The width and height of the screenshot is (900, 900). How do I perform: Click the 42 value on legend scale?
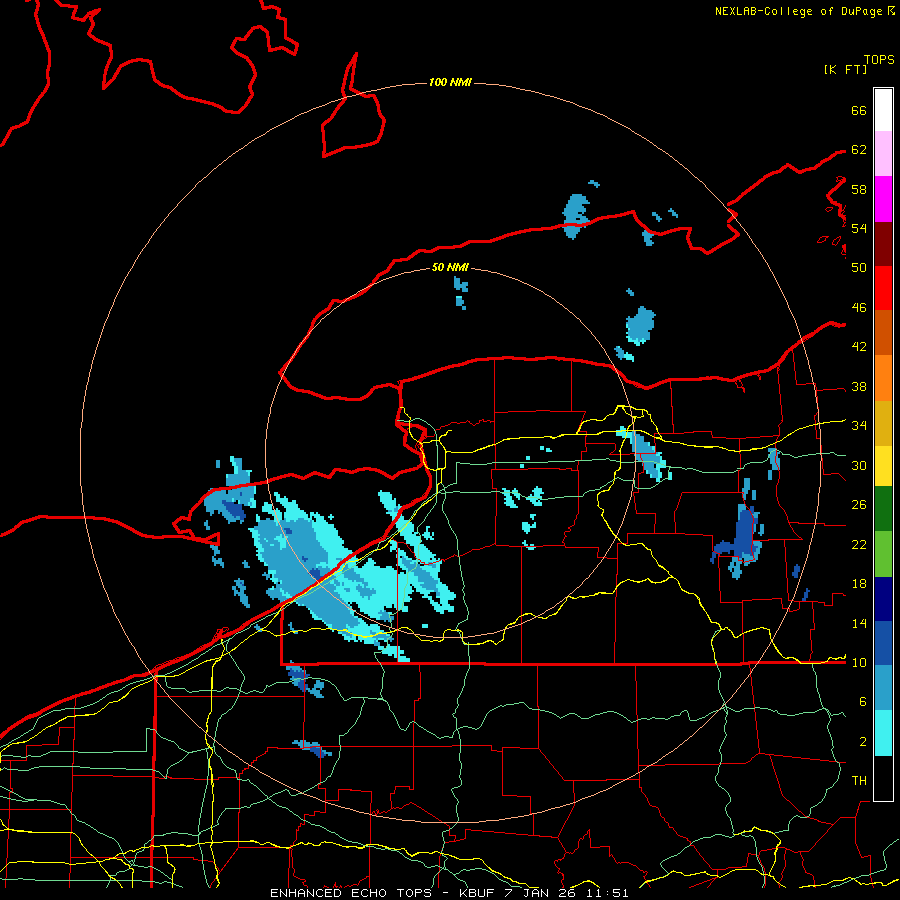[x=859, y=347]
